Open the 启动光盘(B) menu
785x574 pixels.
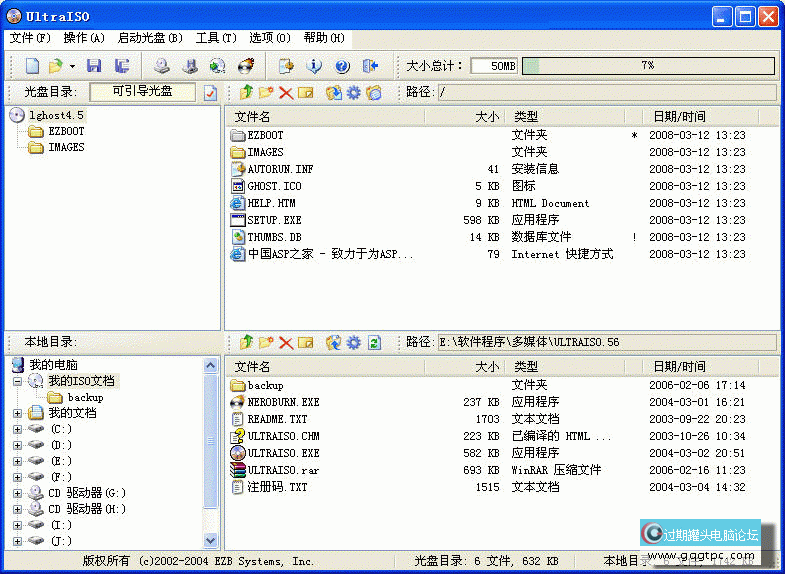point(150,38)
